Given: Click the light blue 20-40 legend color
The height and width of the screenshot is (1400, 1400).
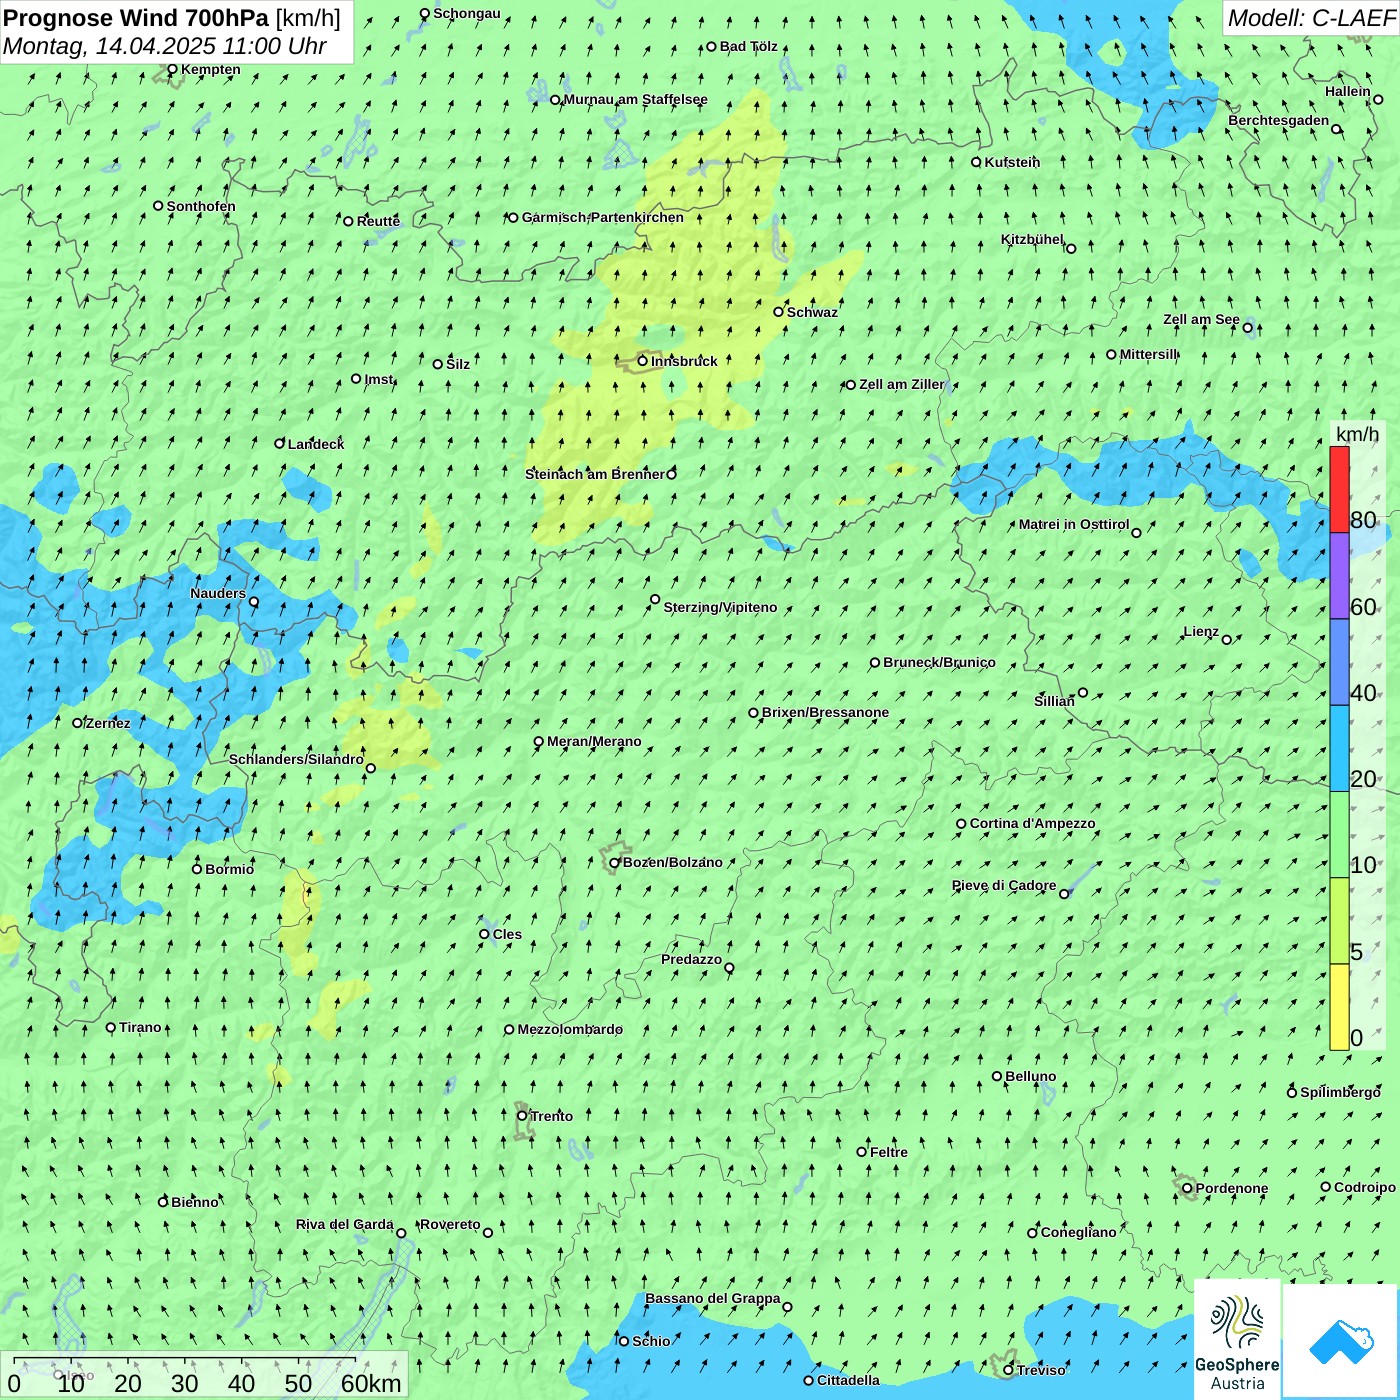Looking at the screenshot, I should point(1339,749).
